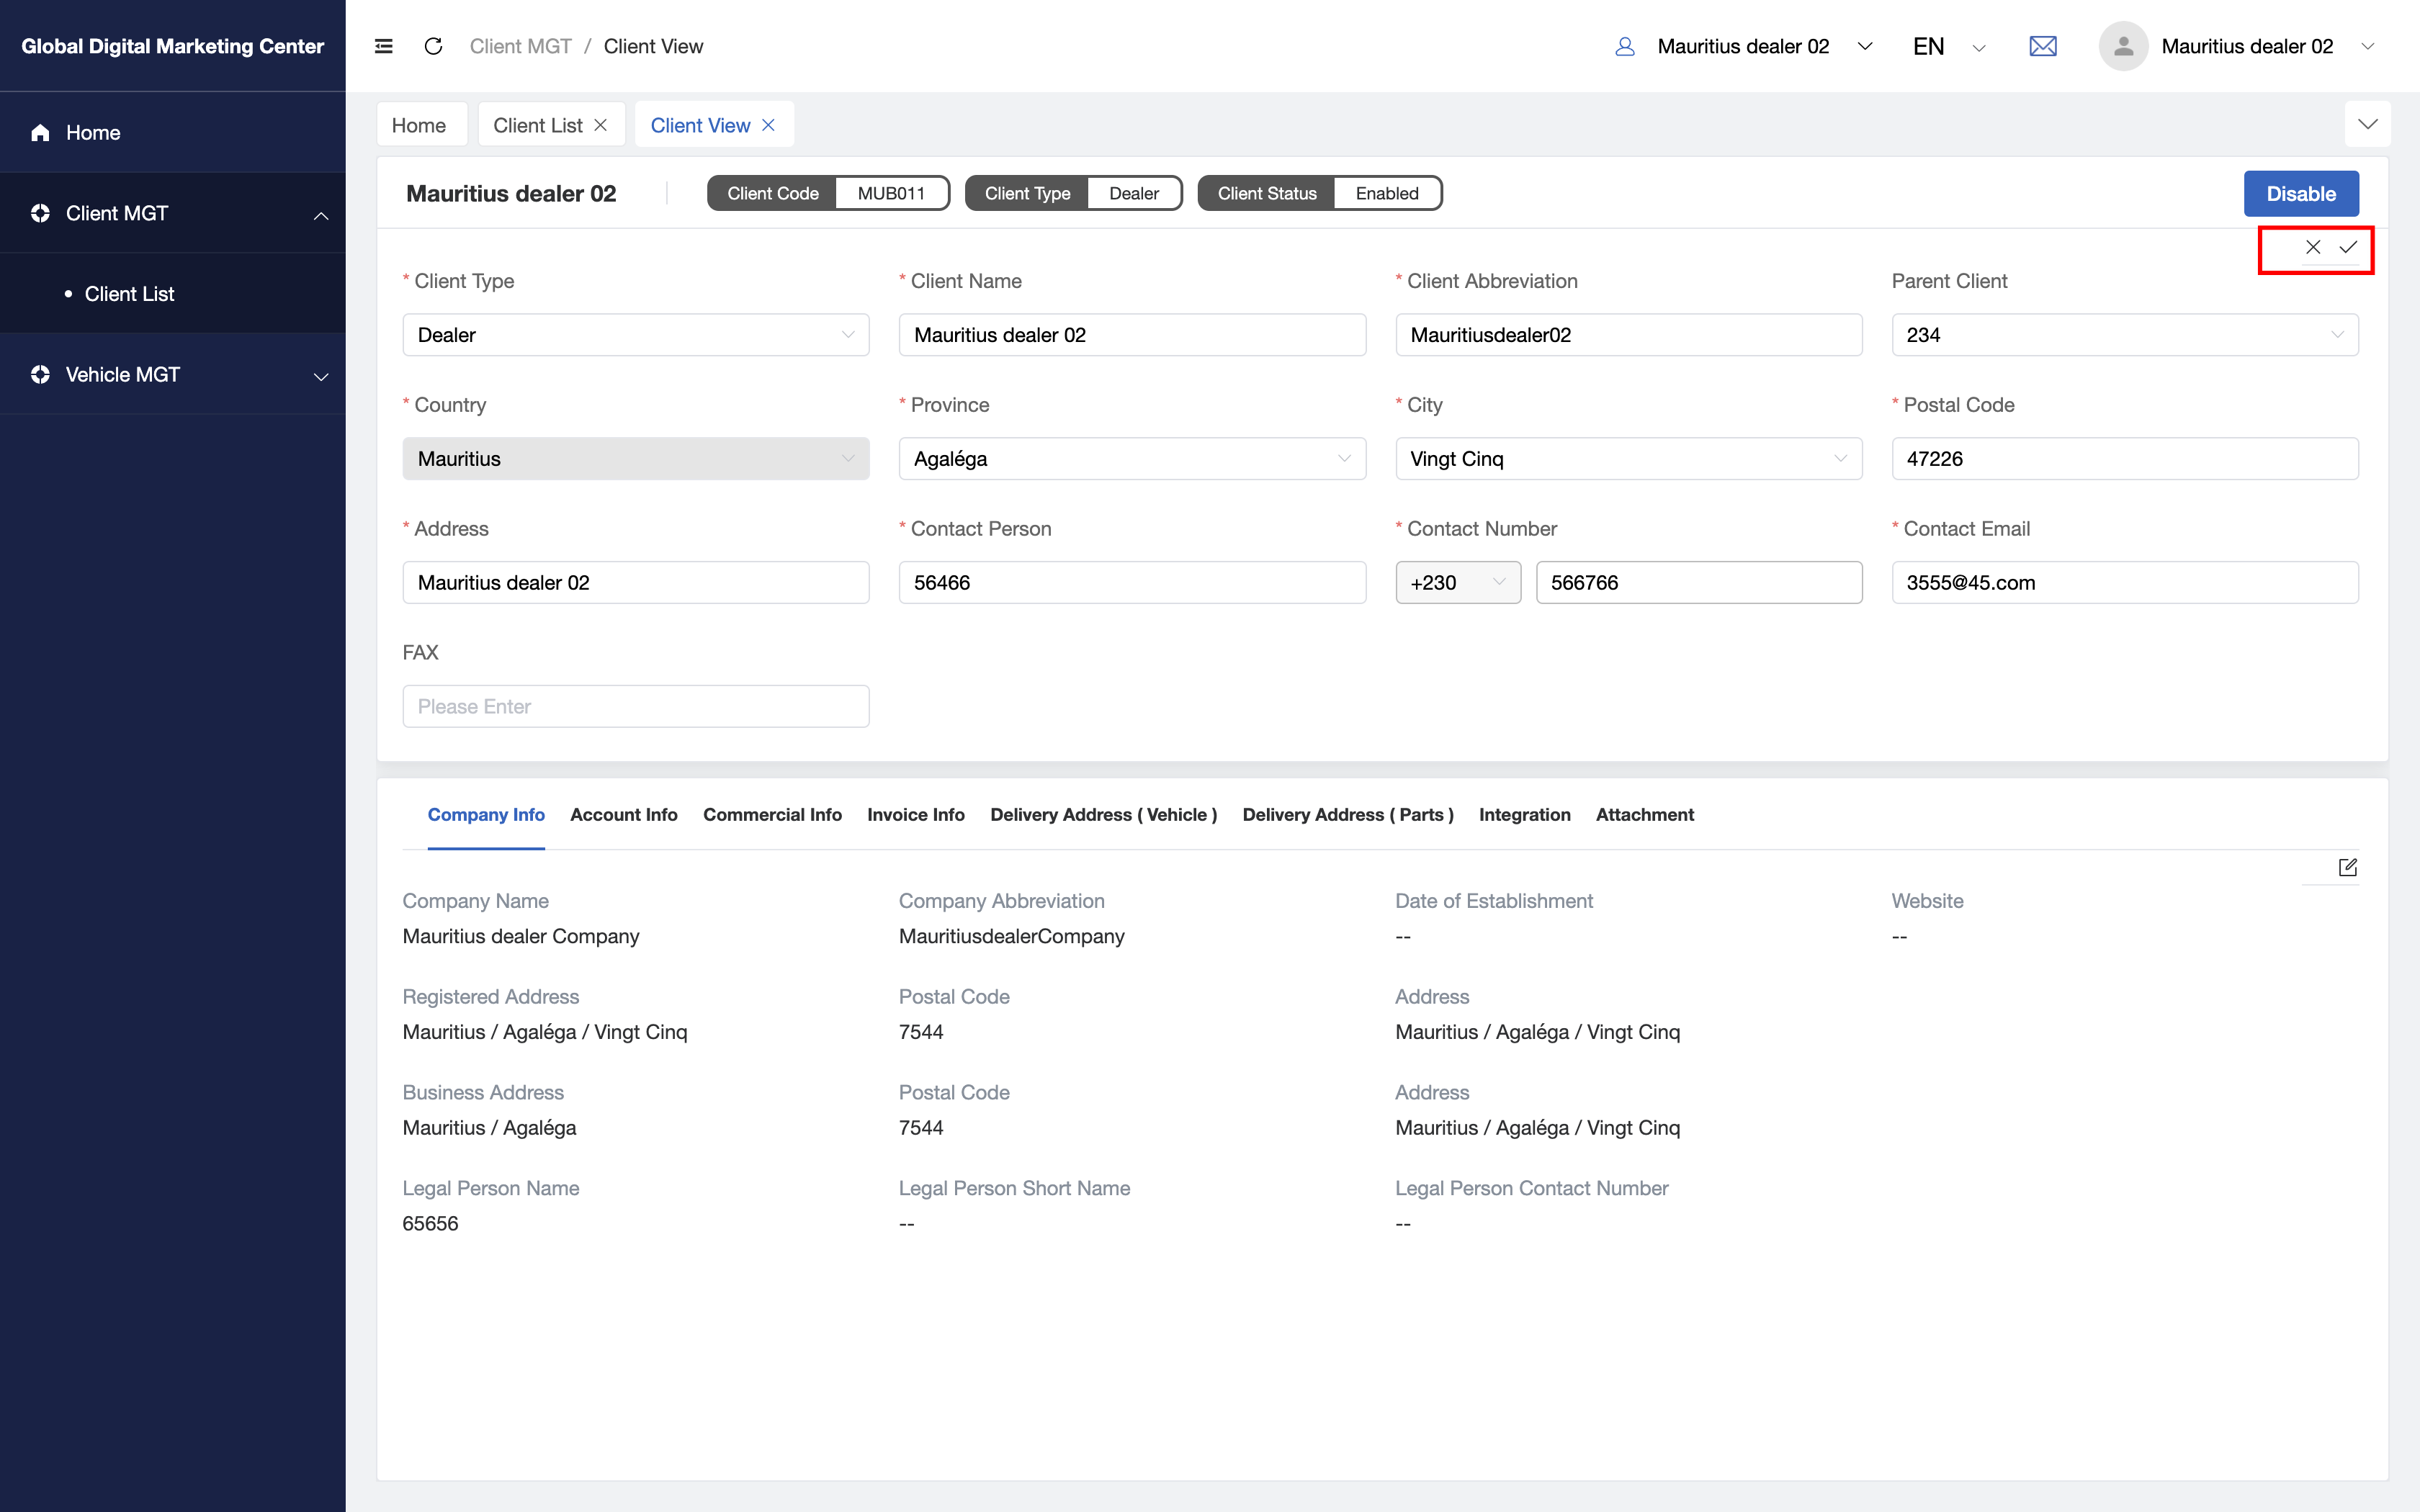Expand the tabs overflow dropdown arrow
This screenshot has height=1512, width=2420.
2367,124
